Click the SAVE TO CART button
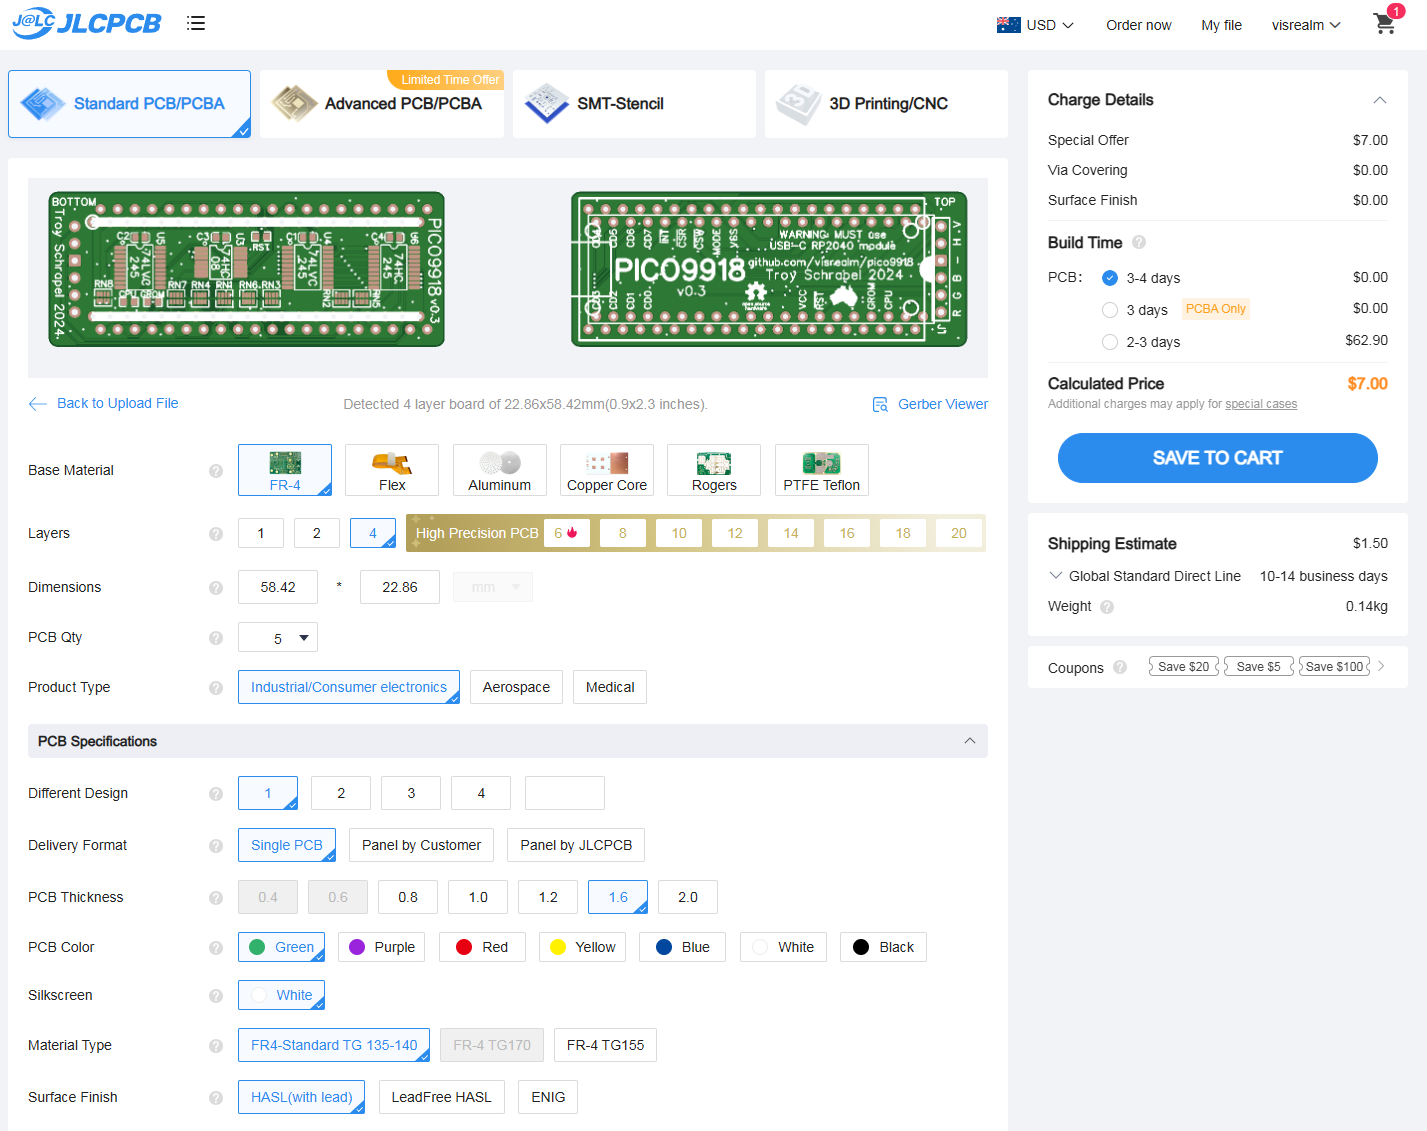This screenshot has height=1131, width=1427. (1217, 458)
